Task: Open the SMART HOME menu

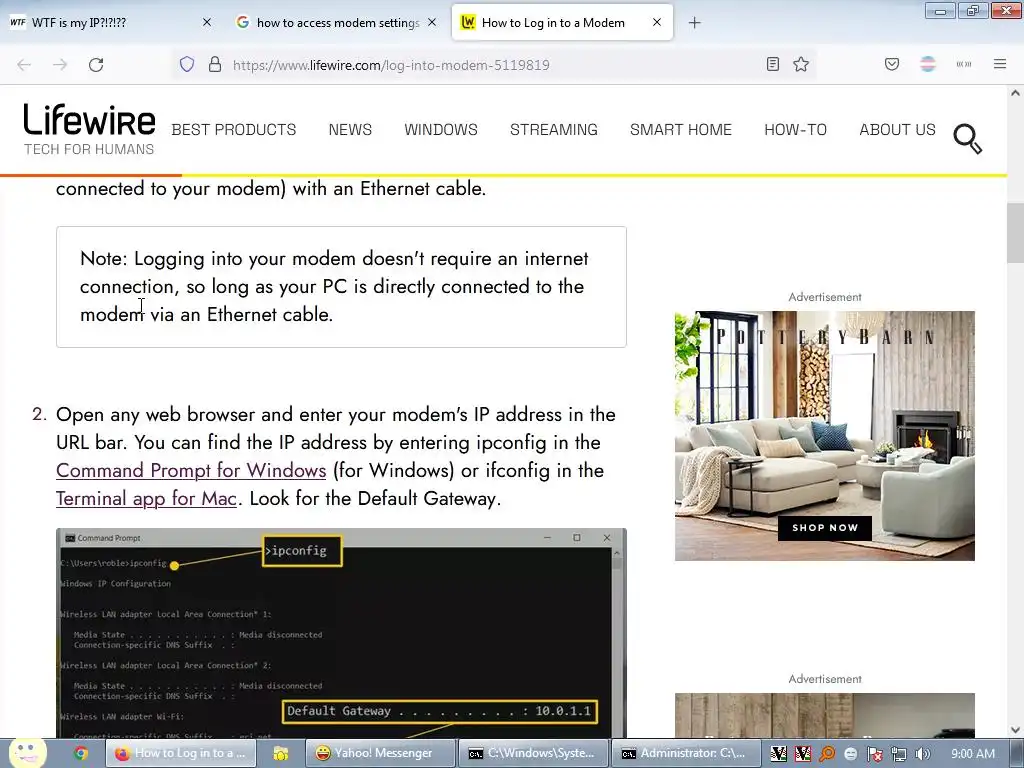Action: click(680, 130)
